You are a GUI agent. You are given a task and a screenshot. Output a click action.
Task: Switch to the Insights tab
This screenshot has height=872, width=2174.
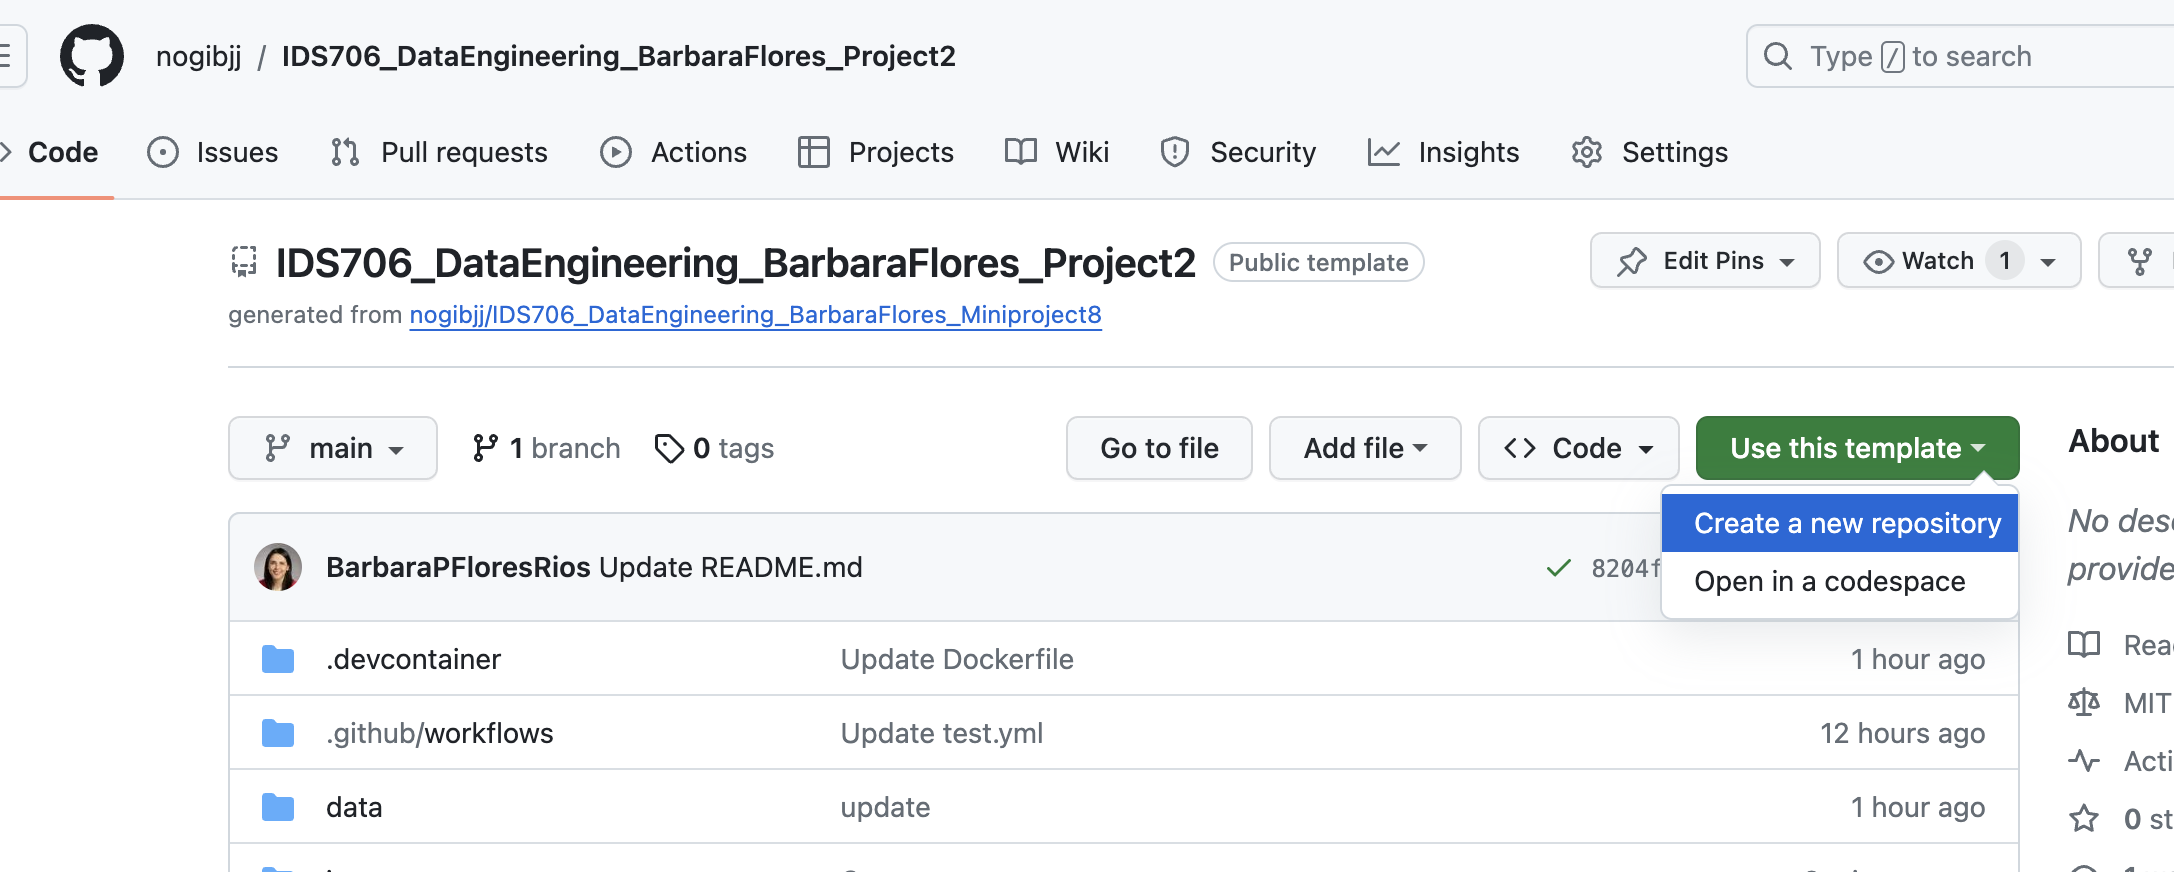(x=1443, y=152)
